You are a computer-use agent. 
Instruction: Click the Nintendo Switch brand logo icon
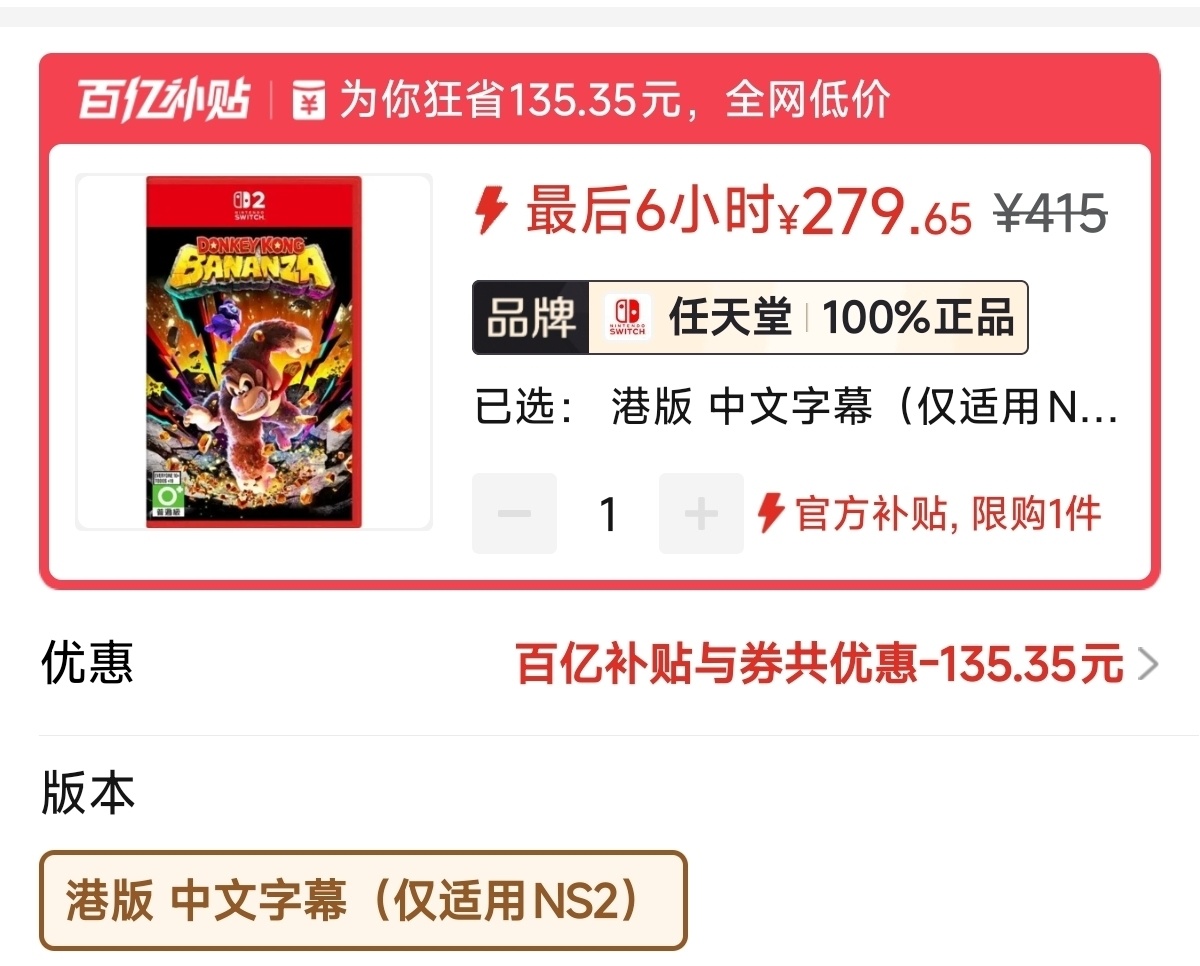point(627,318)
